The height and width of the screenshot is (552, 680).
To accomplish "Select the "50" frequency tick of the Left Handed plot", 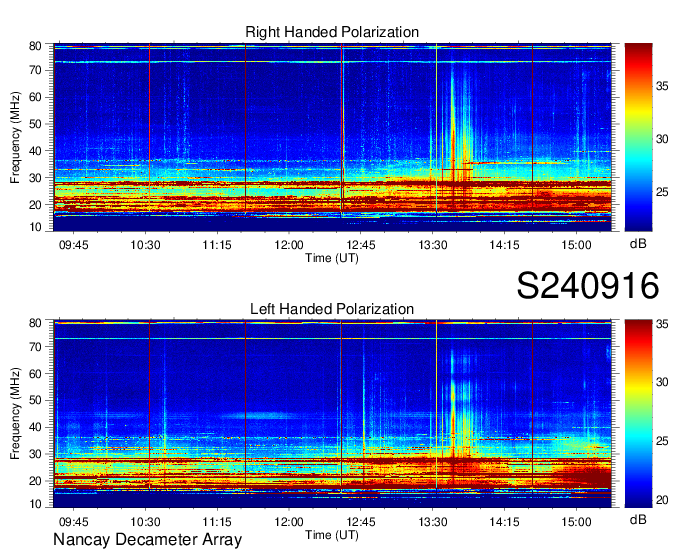I will tap(35, 400).
